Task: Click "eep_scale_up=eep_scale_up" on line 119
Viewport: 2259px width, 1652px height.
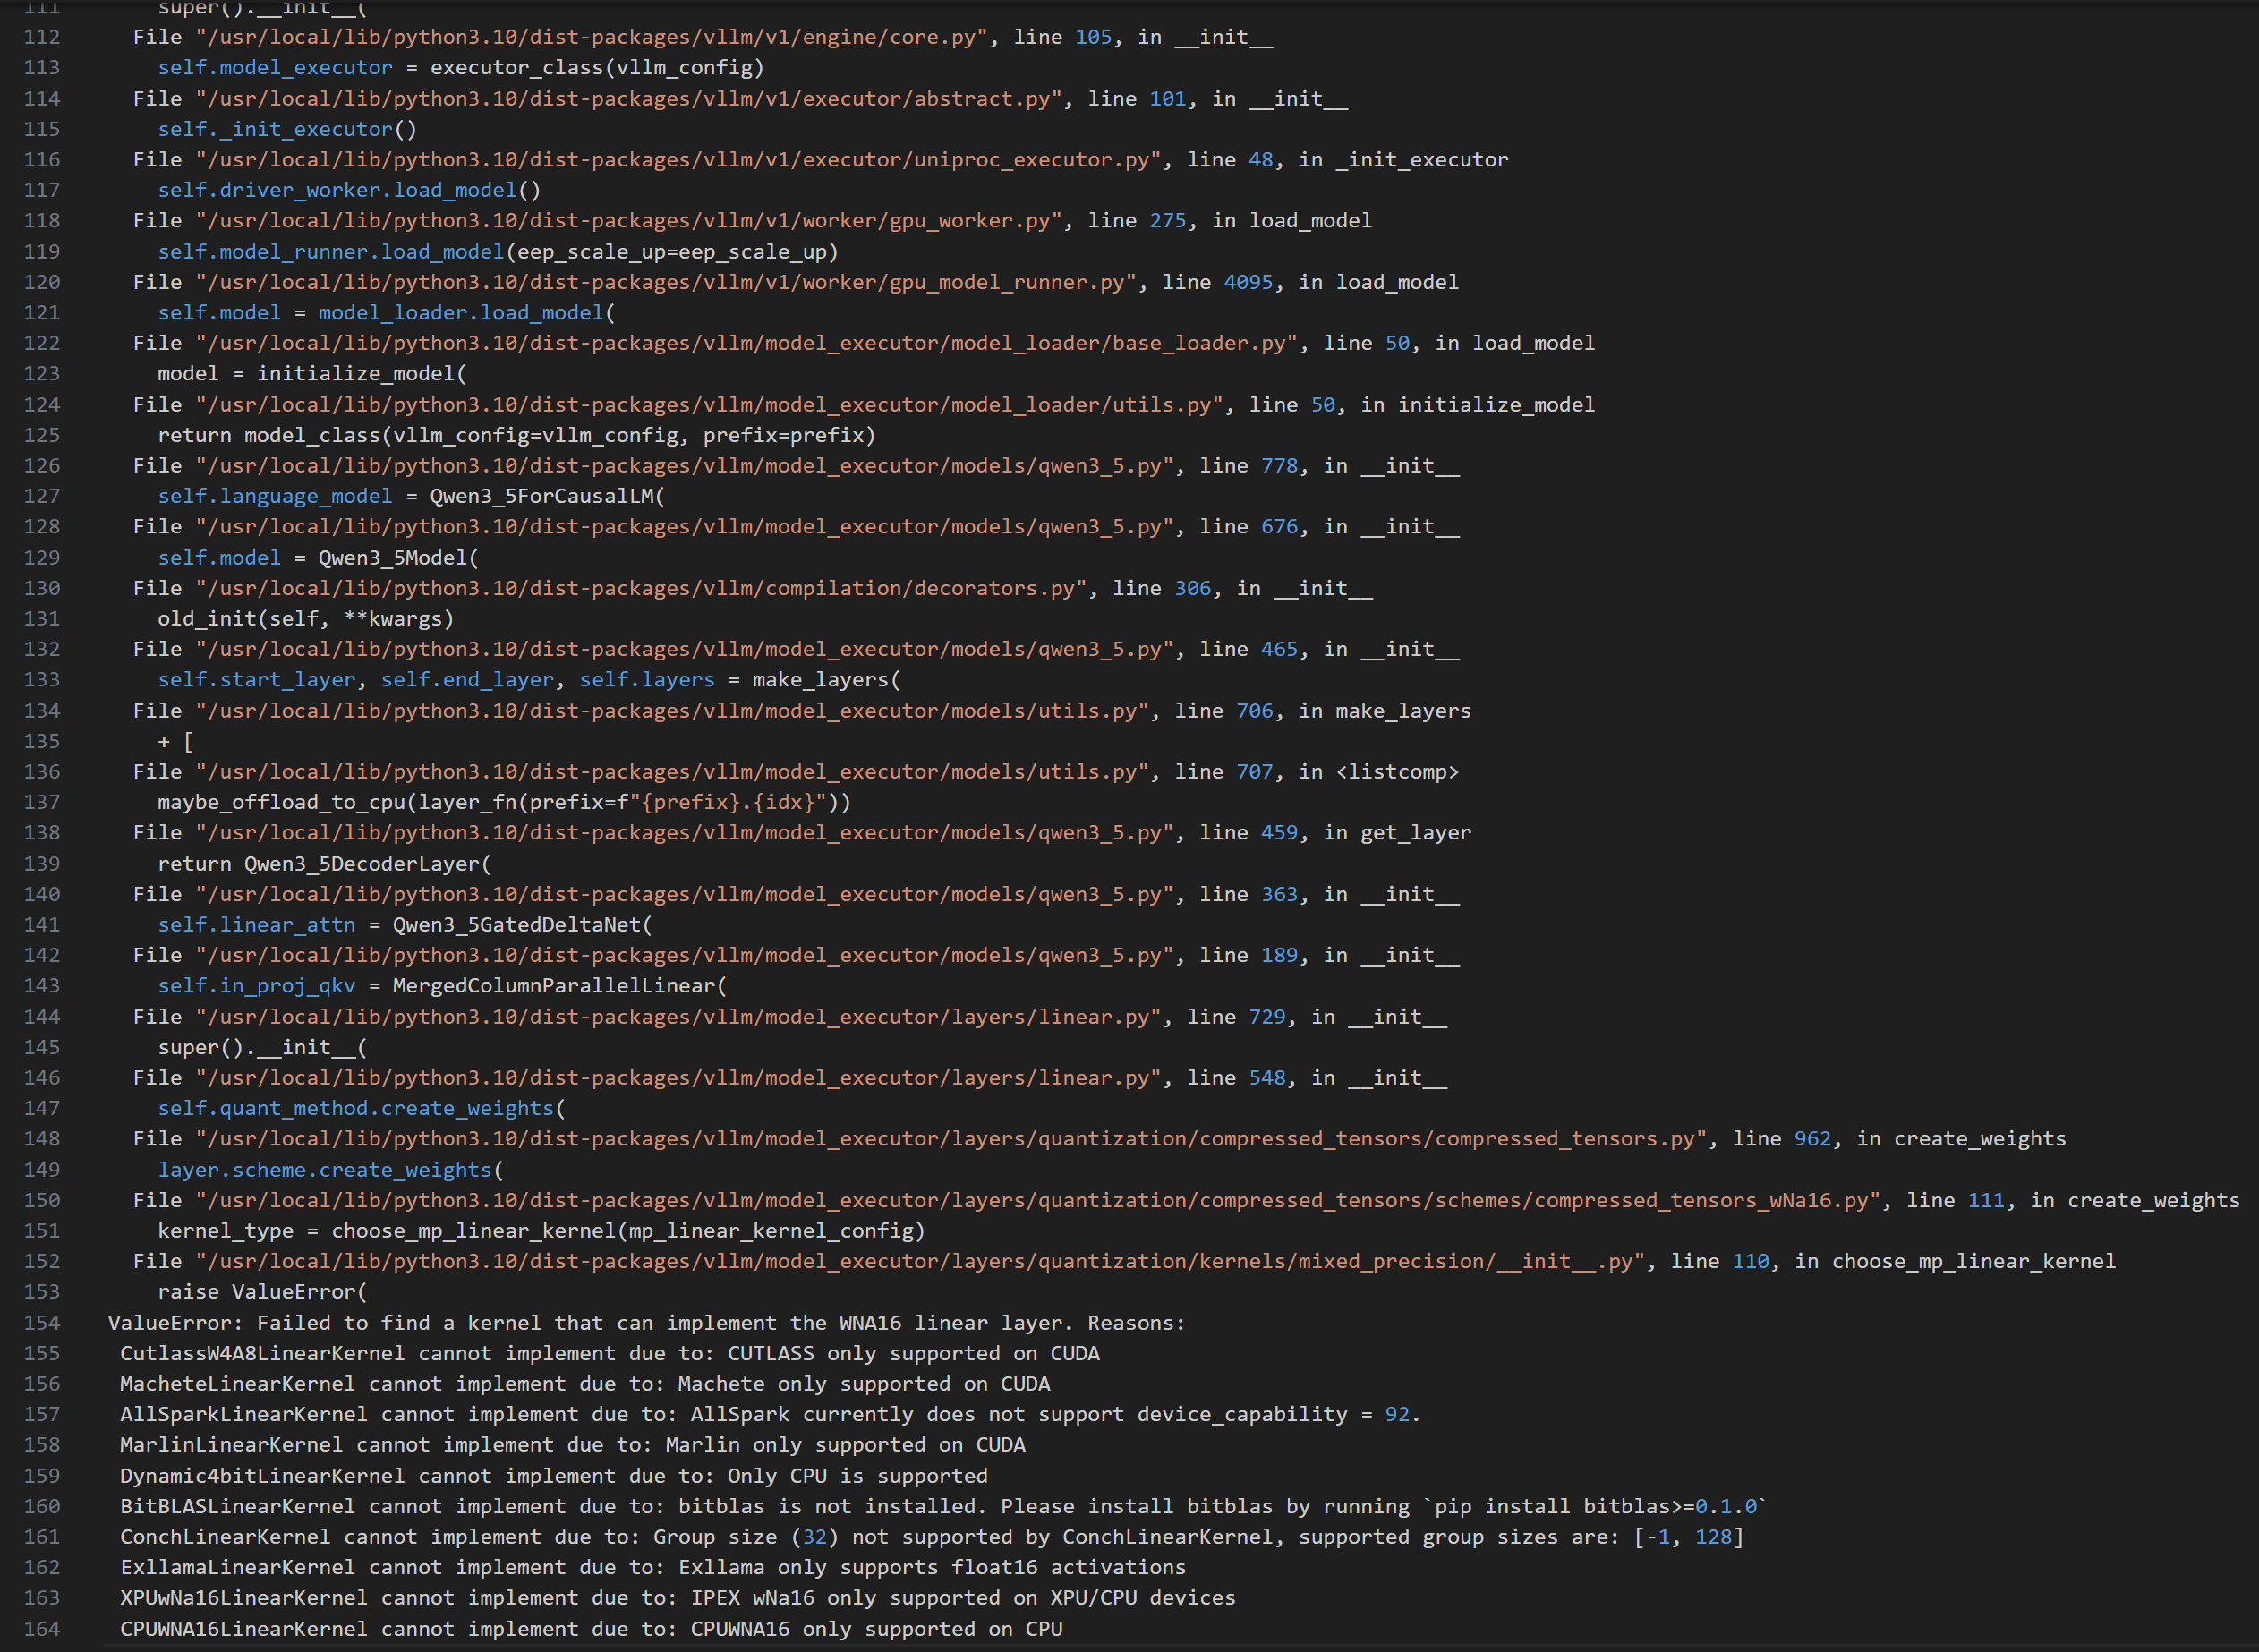Action: coord(672,252)
